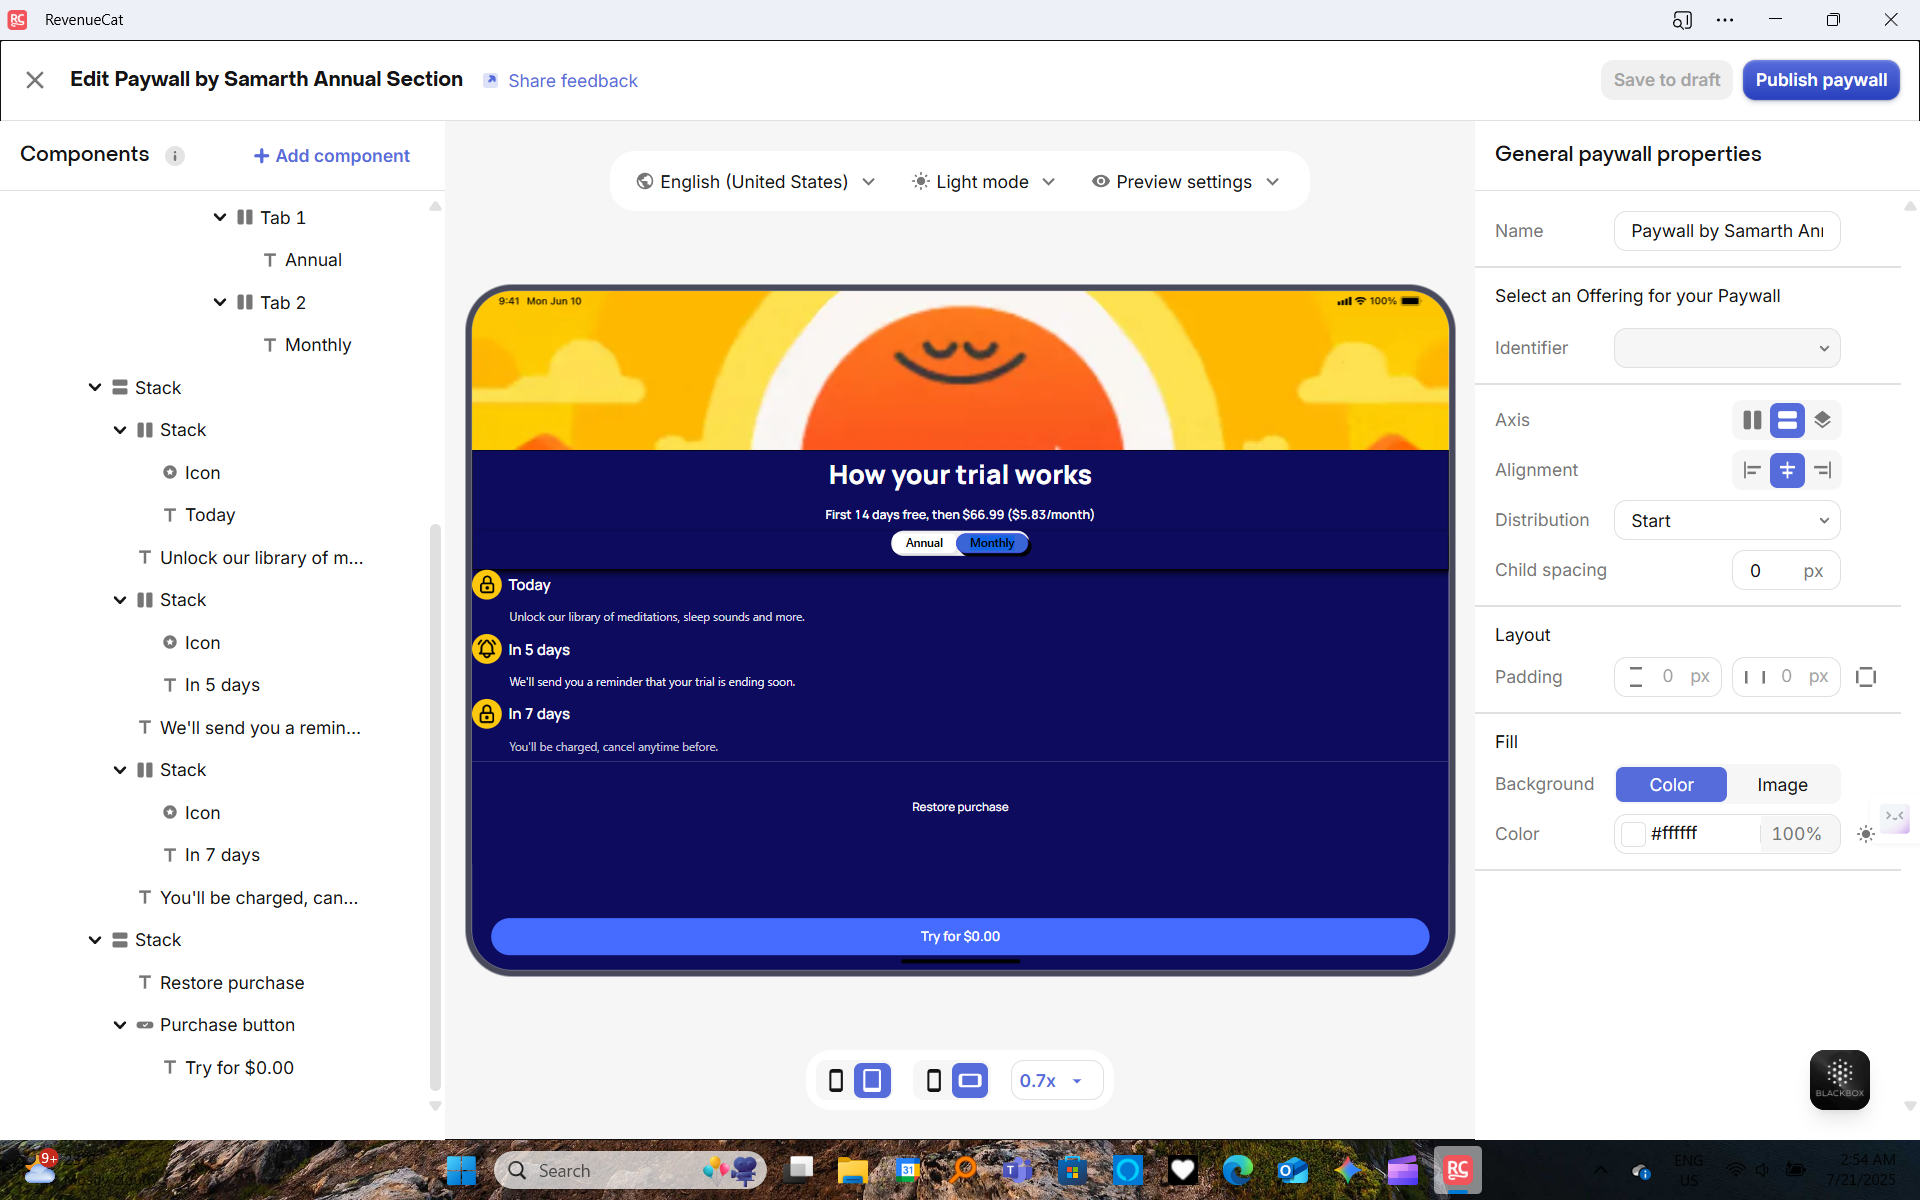Screen dimensions: 1920x1200
Task: Set alignment to left-align icon
Action: tap(1752, 470)
